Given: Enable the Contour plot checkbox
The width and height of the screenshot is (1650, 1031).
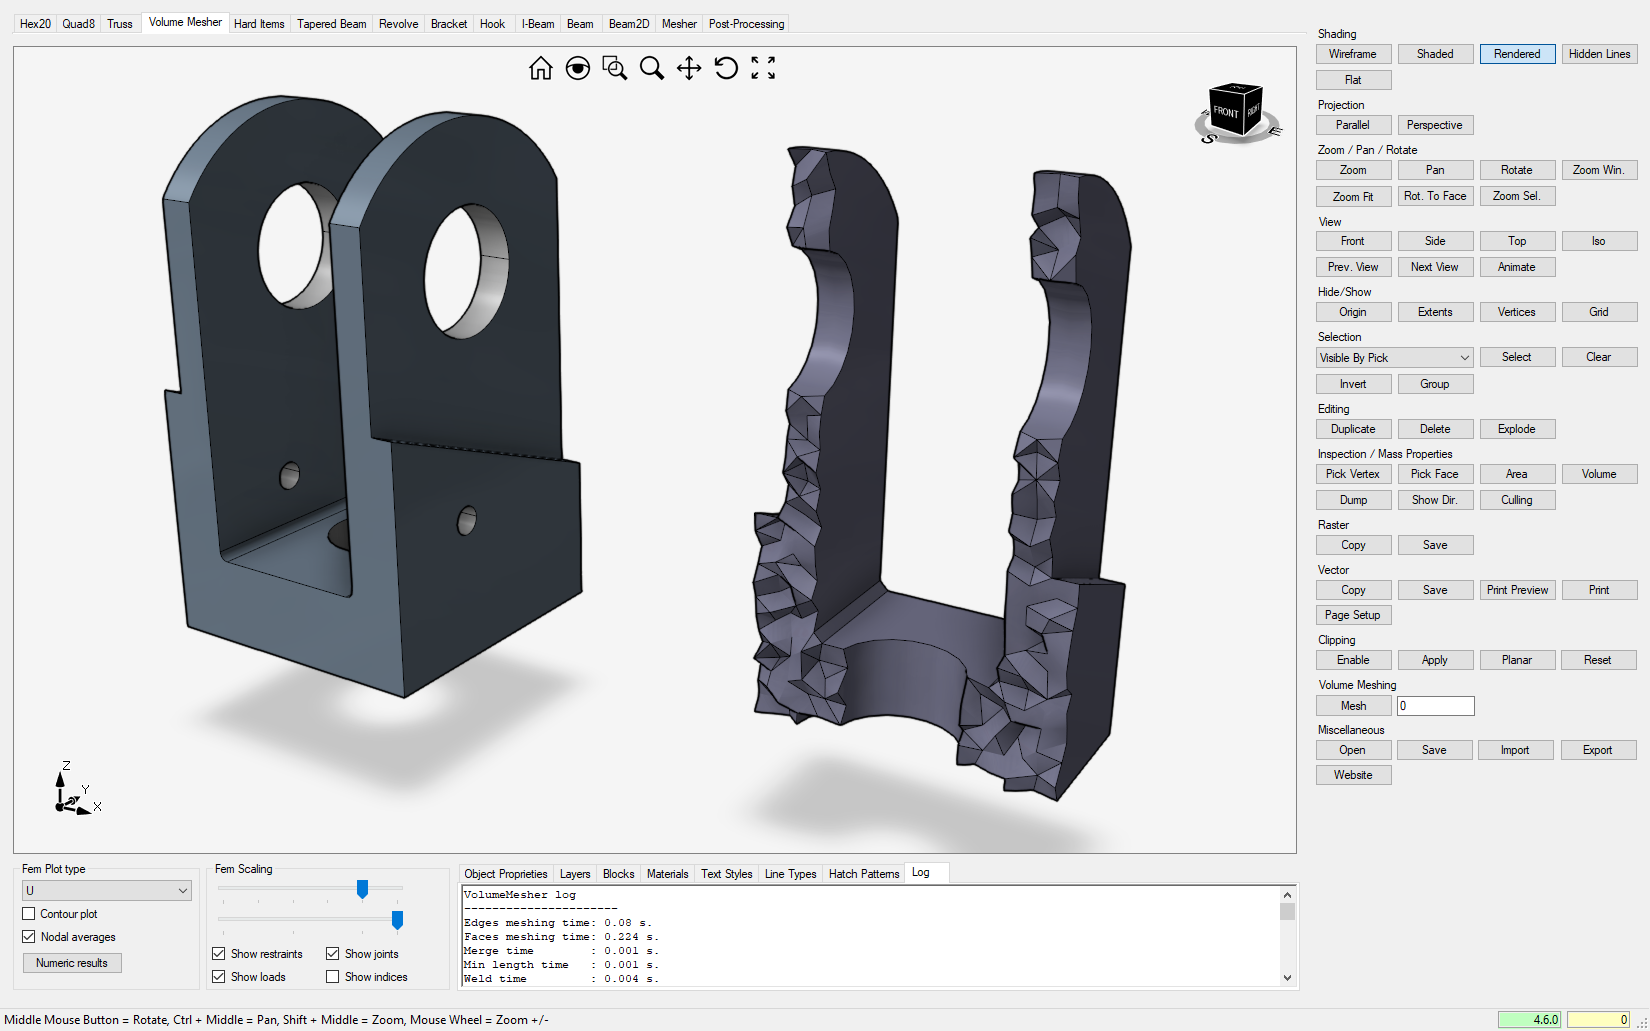Looking at the screenshot, I should pyautogui.click(x=29, y=914).
